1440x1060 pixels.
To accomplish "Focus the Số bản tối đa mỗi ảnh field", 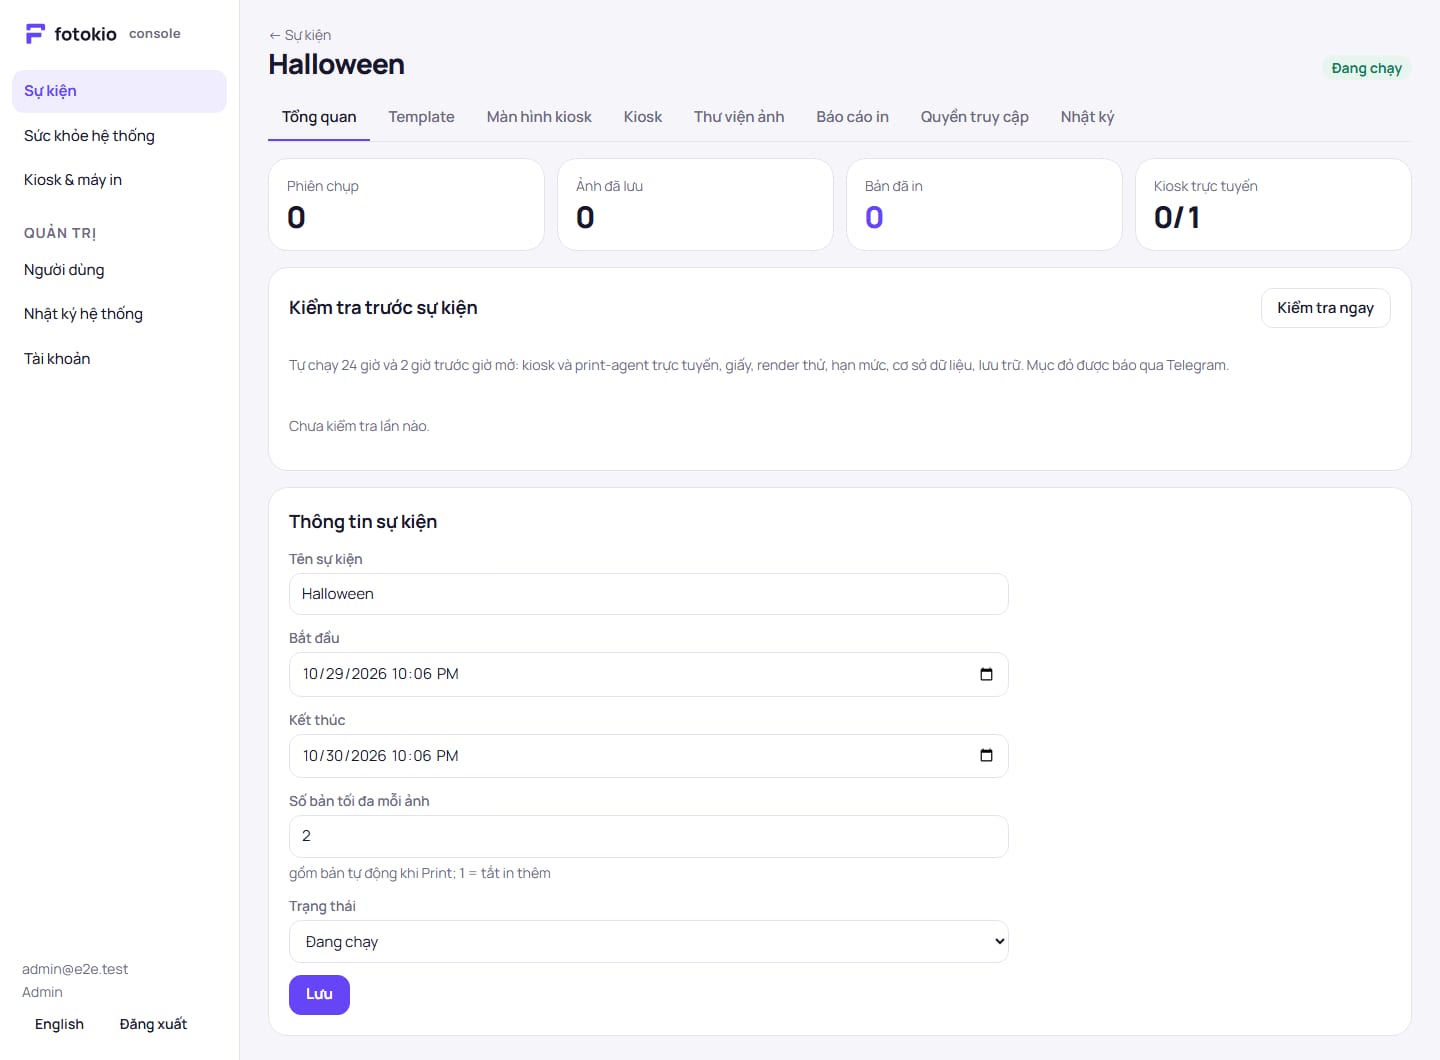I will click(648, 836).
